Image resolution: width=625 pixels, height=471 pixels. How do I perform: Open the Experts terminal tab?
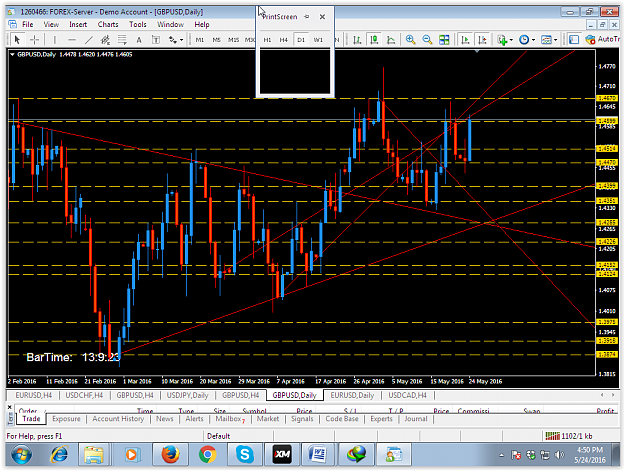click(x=381, y=419)
